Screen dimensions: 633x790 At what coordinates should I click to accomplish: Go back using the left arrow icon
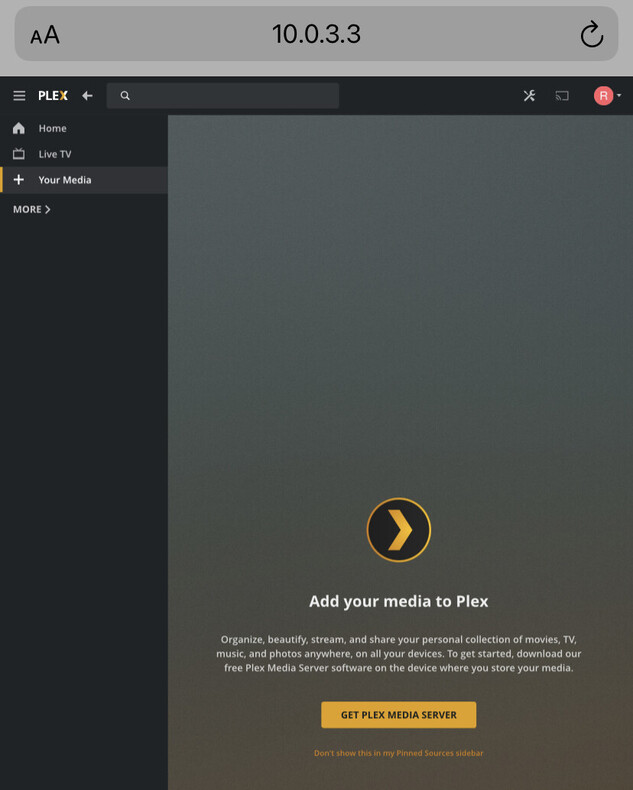87,96
